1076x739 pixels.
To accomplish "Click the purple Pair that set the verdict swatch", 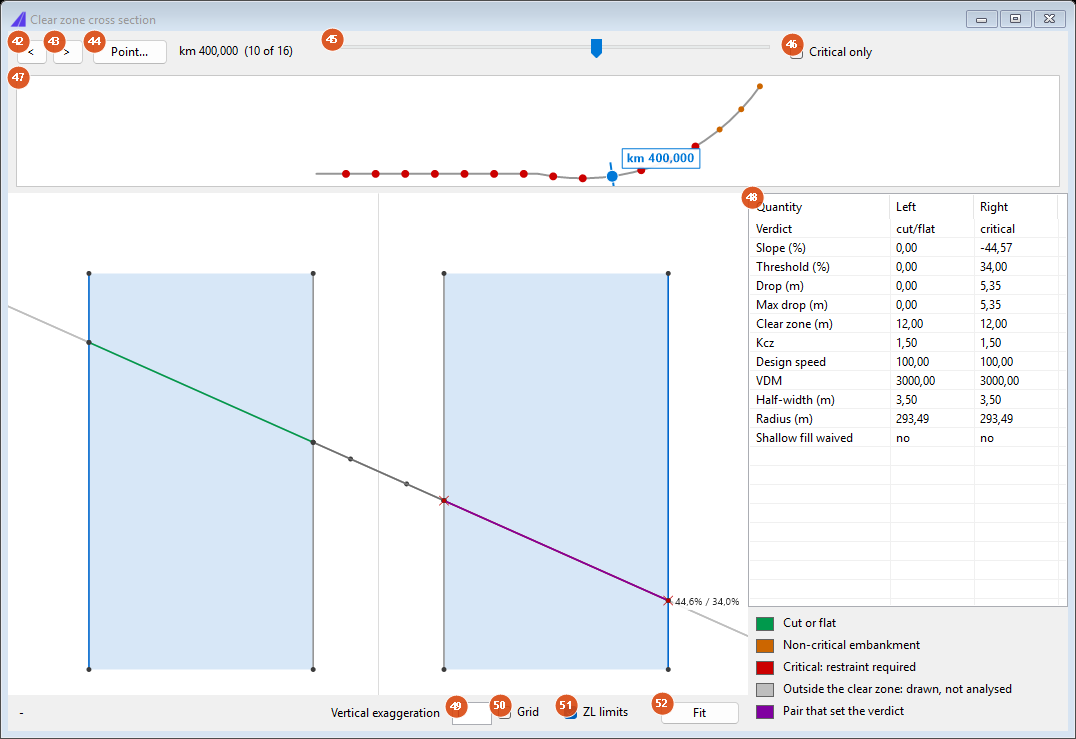I will coord(764,711).
